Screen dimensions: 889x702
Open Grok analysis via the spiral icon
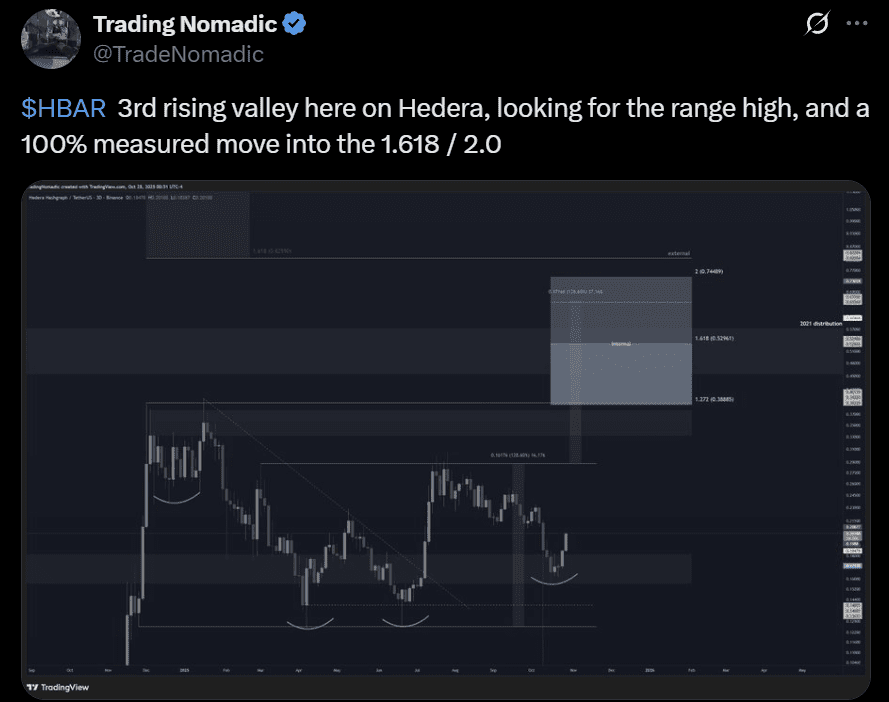[x=817, y=23]
